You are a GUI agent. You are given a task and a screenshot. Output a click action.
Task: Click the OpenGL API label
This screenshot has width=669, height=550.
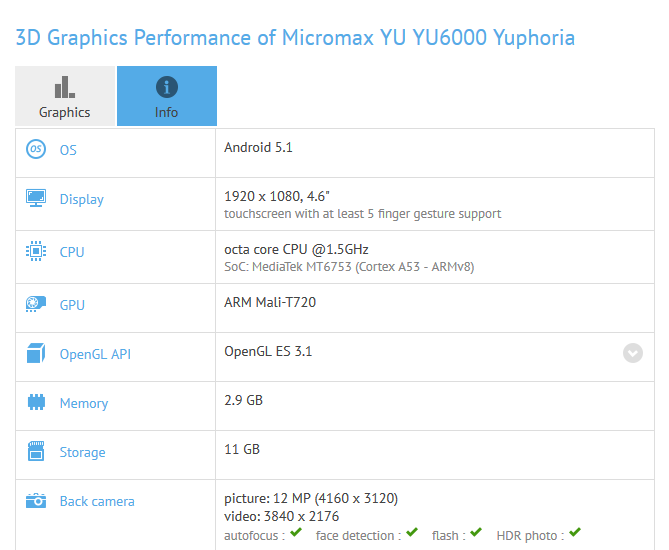[95, 354]
